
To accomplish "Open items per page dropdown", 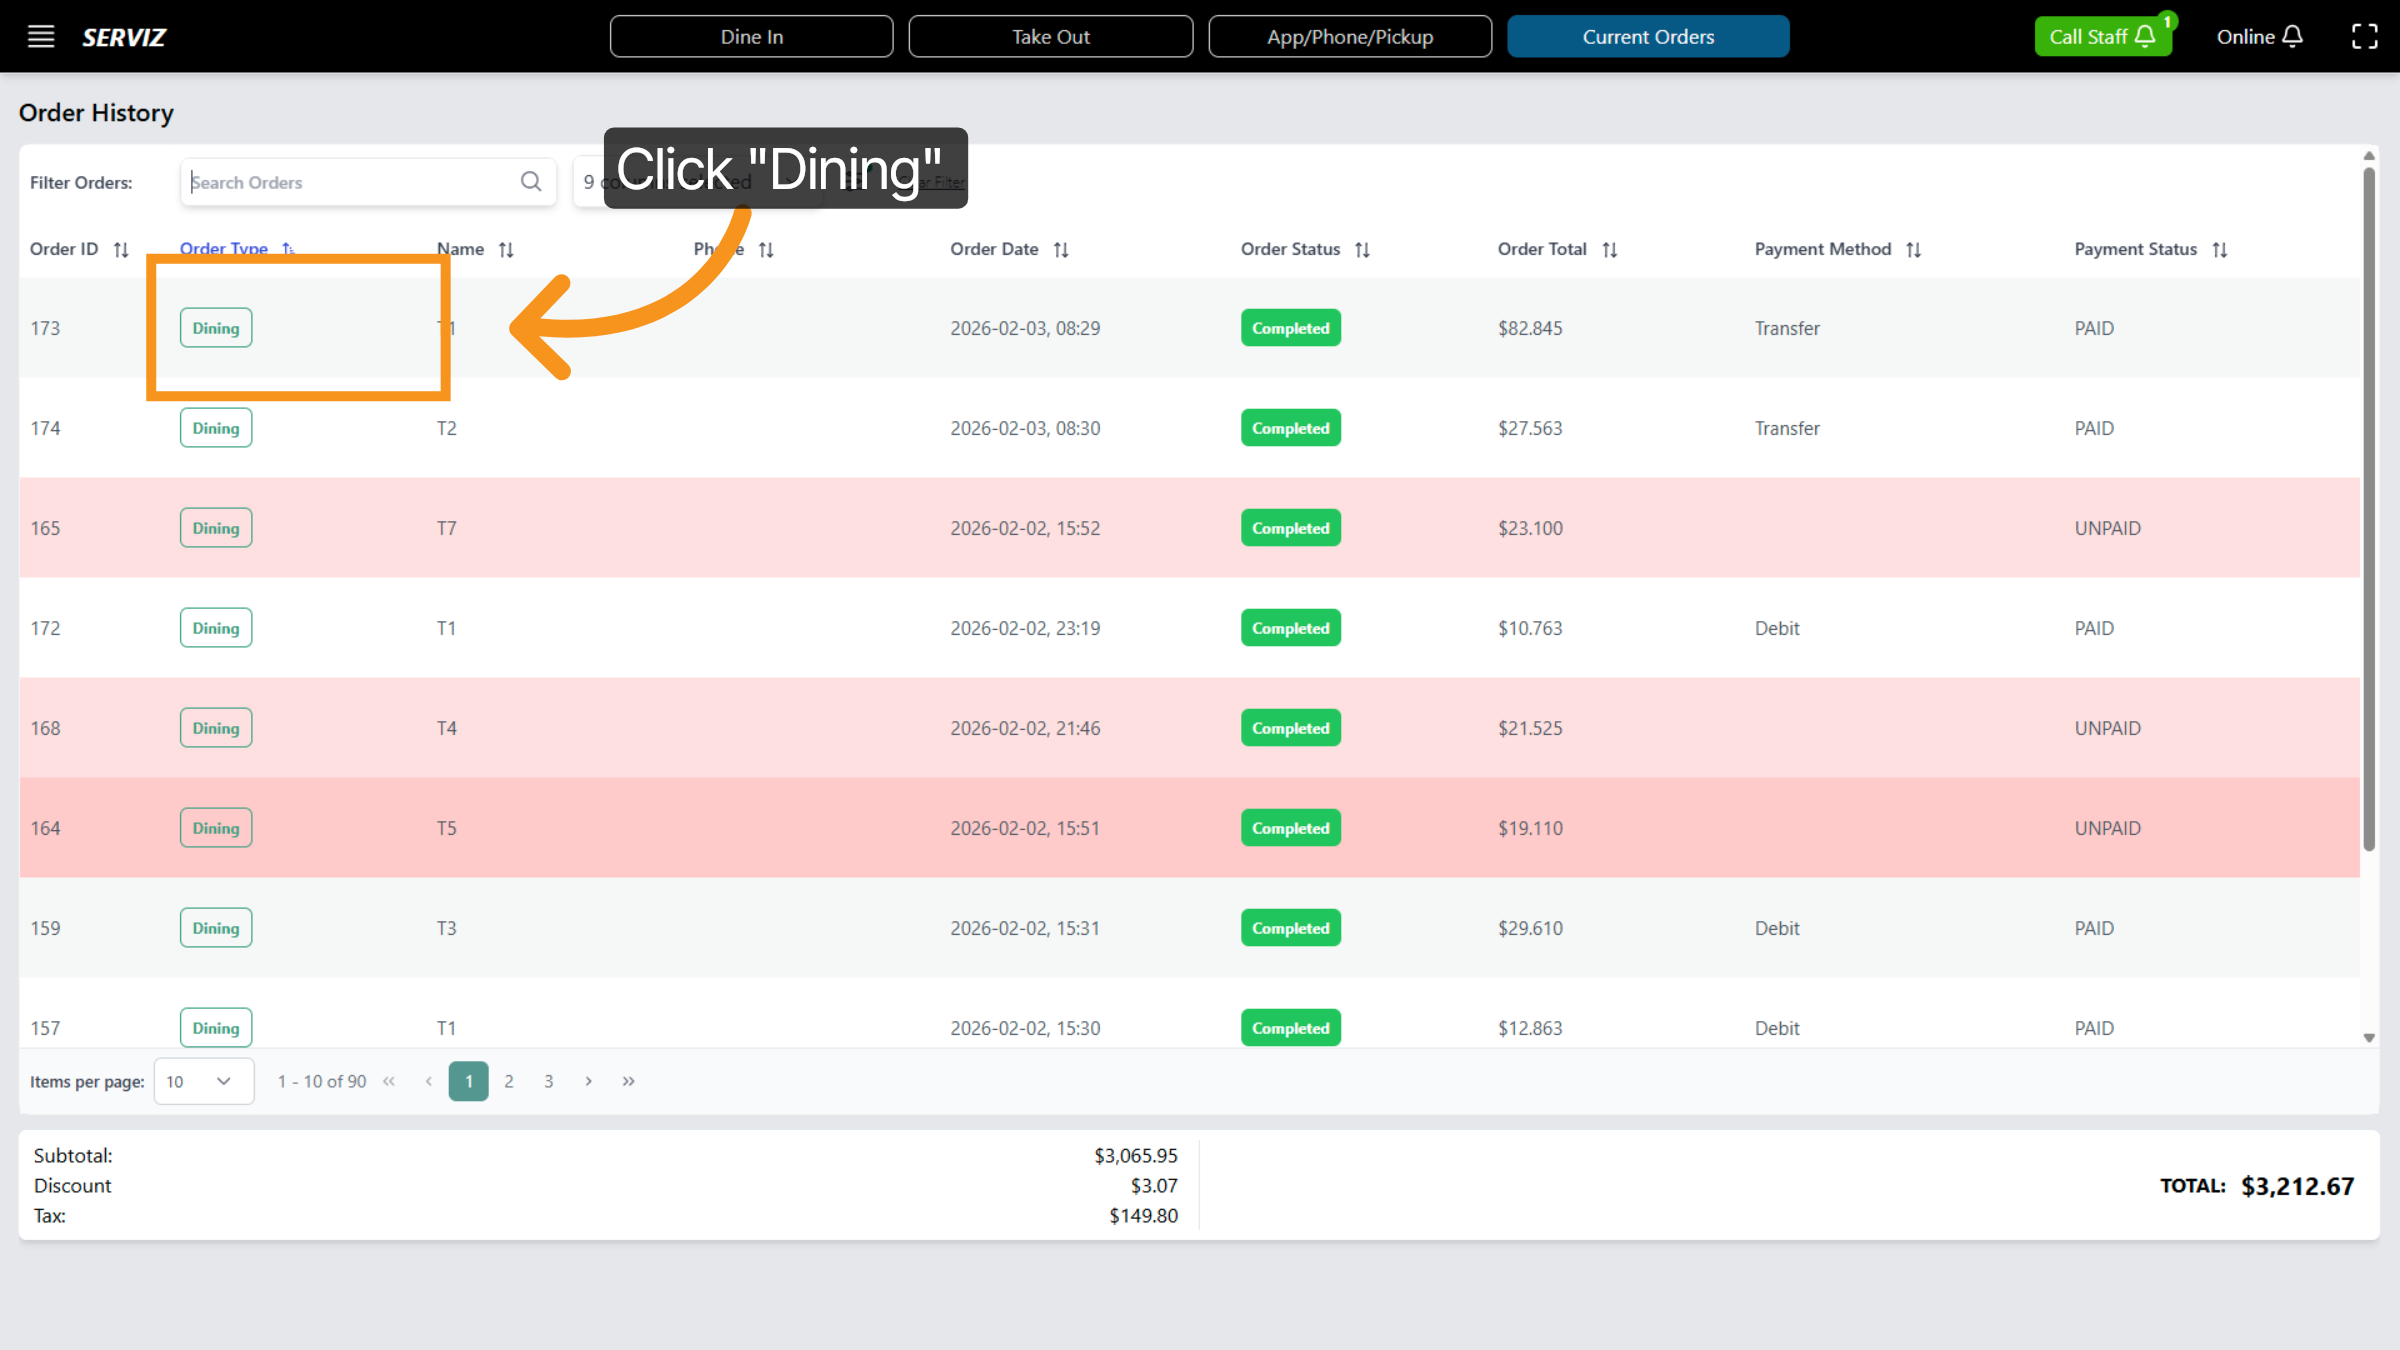I will click(x=203, y=1081).
